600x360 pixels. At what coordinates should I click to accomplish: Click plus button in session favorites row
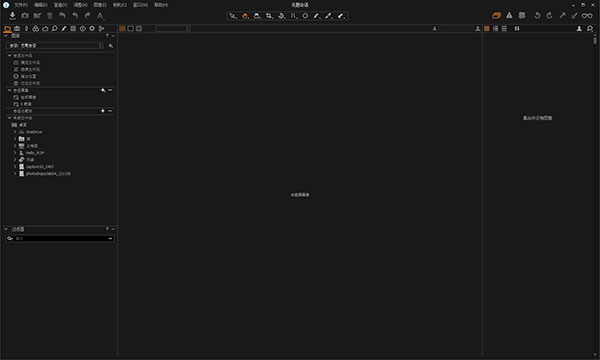click(103, 111)
